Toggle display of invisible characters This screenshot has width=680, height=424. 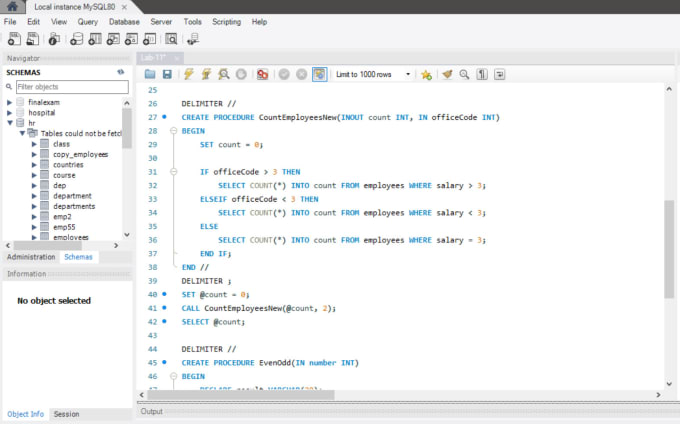(482, 74)
